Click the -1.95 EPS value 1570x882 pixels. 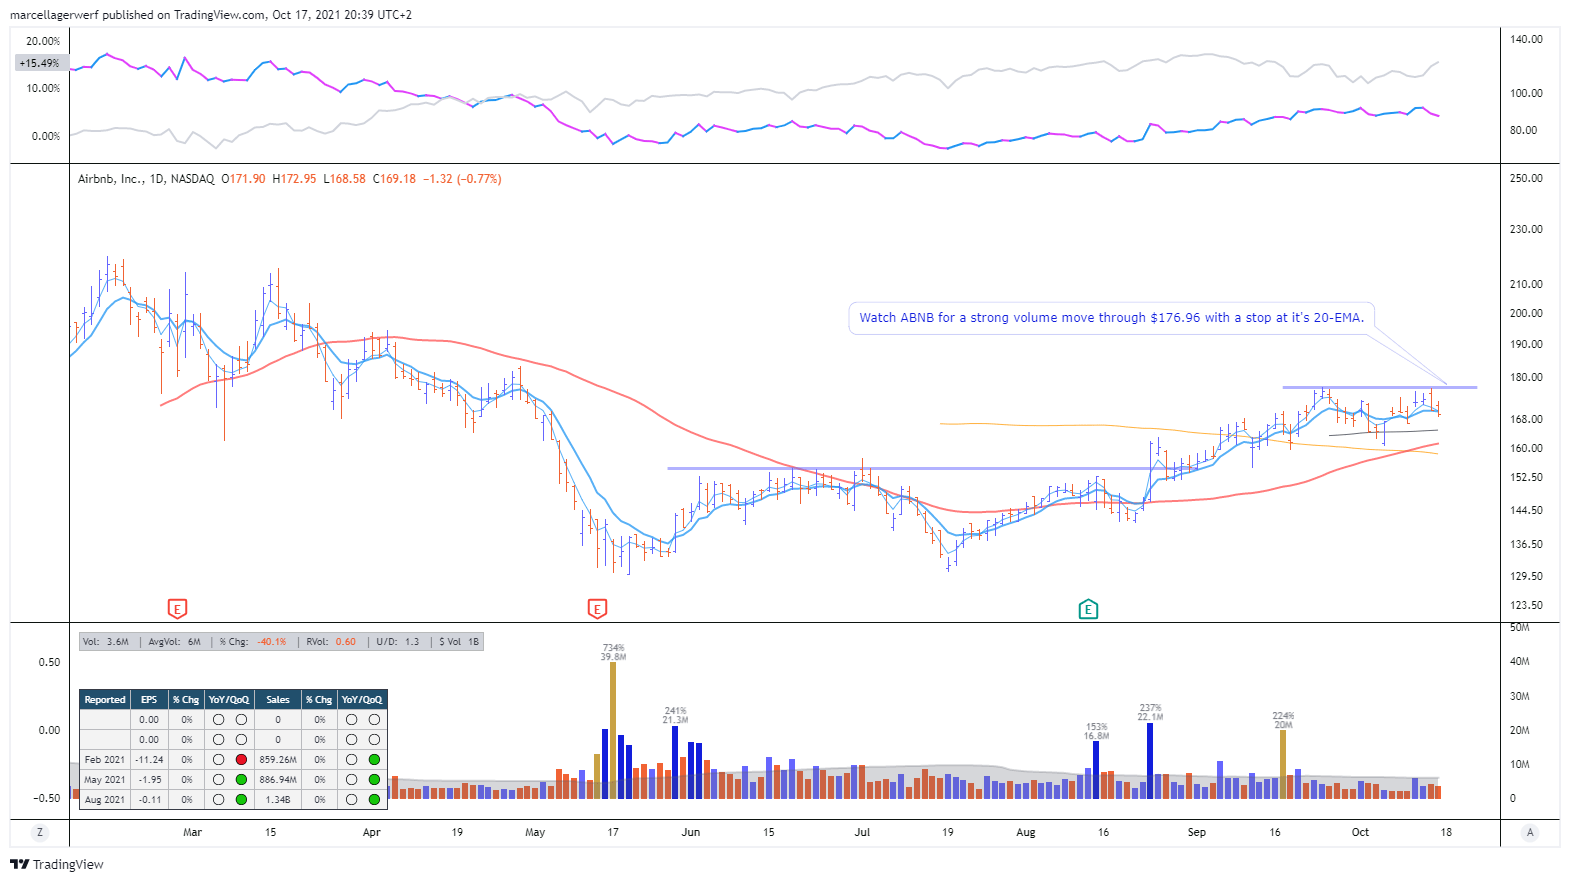pos(149,779)
